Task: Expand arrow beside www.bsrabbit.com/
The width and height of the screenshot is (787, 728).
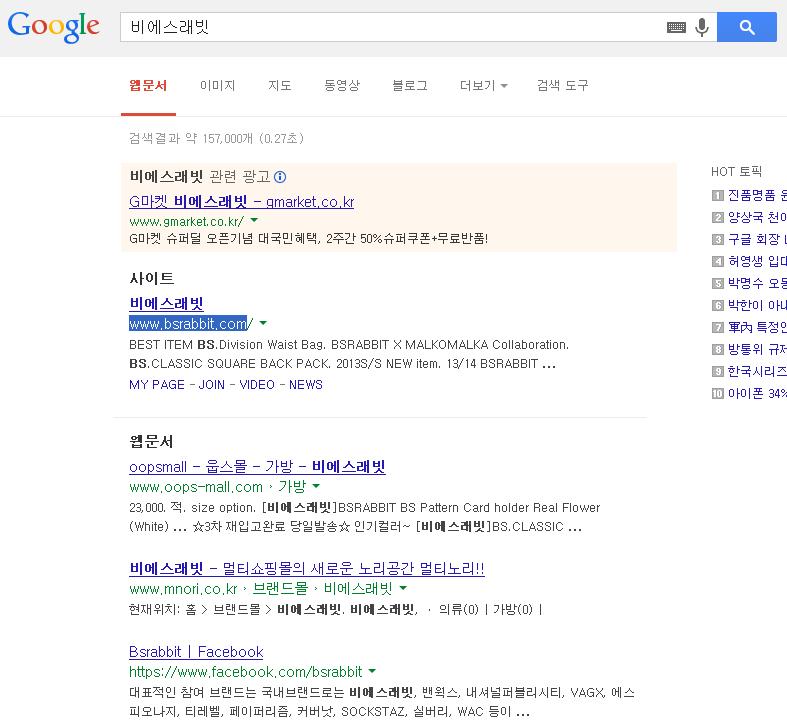Action: click(264, 323)
